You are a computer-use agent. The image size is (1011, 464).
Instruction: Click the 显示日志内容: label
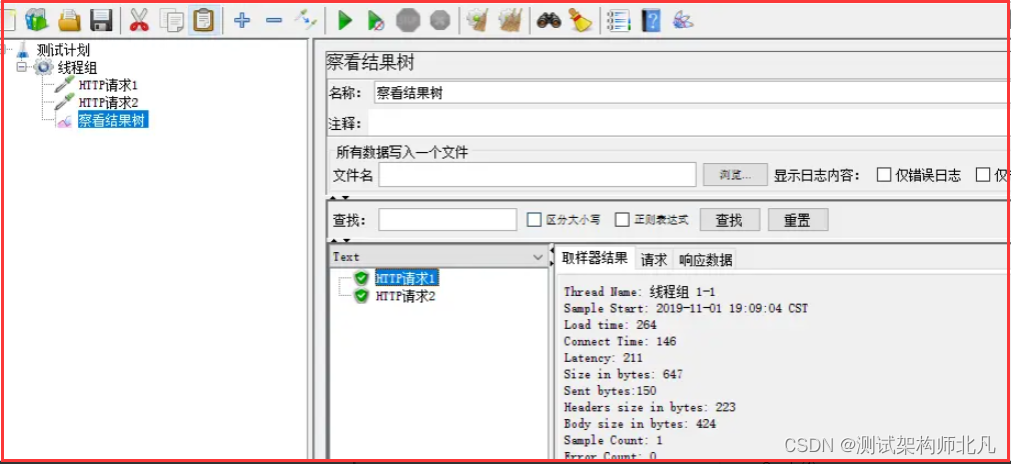[x=816, y=175]
